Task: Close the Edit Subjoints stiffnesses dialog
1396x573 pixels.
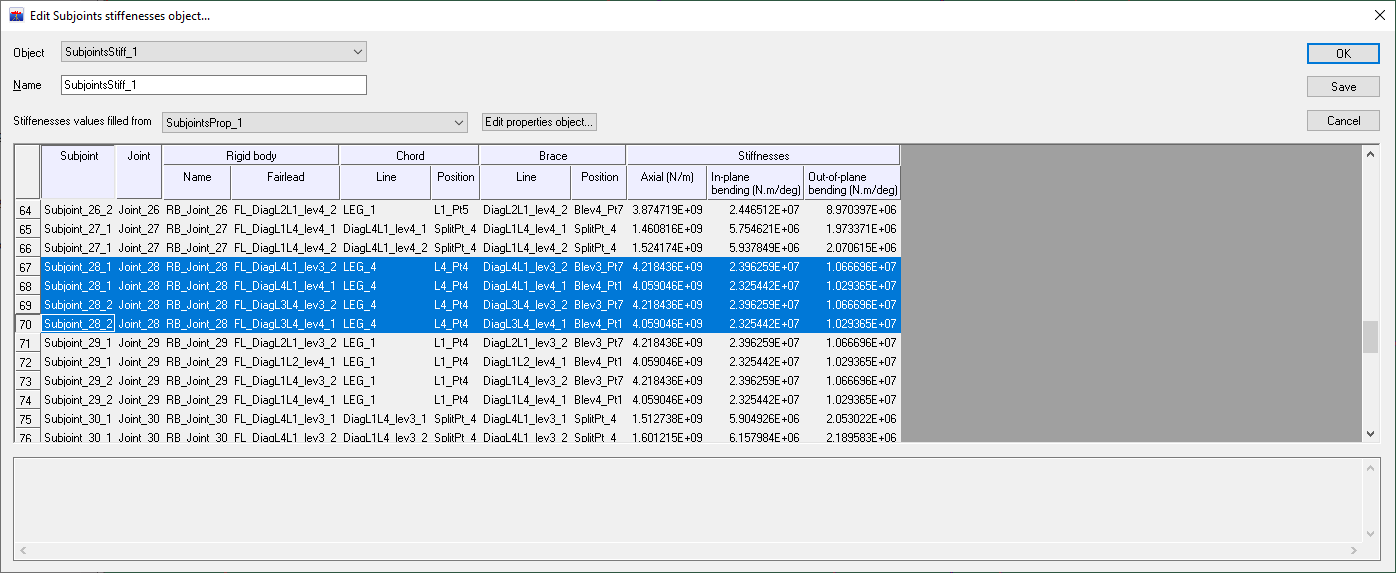Action: click(x=1375, y=16)
